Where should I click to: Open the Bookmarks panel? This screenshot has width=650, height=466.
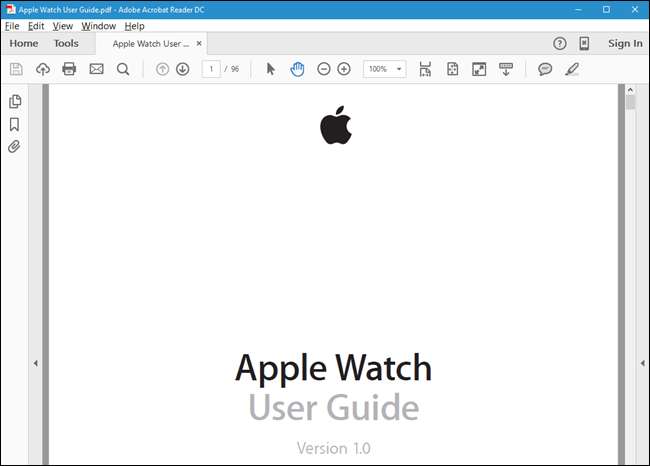coord(14,124)
